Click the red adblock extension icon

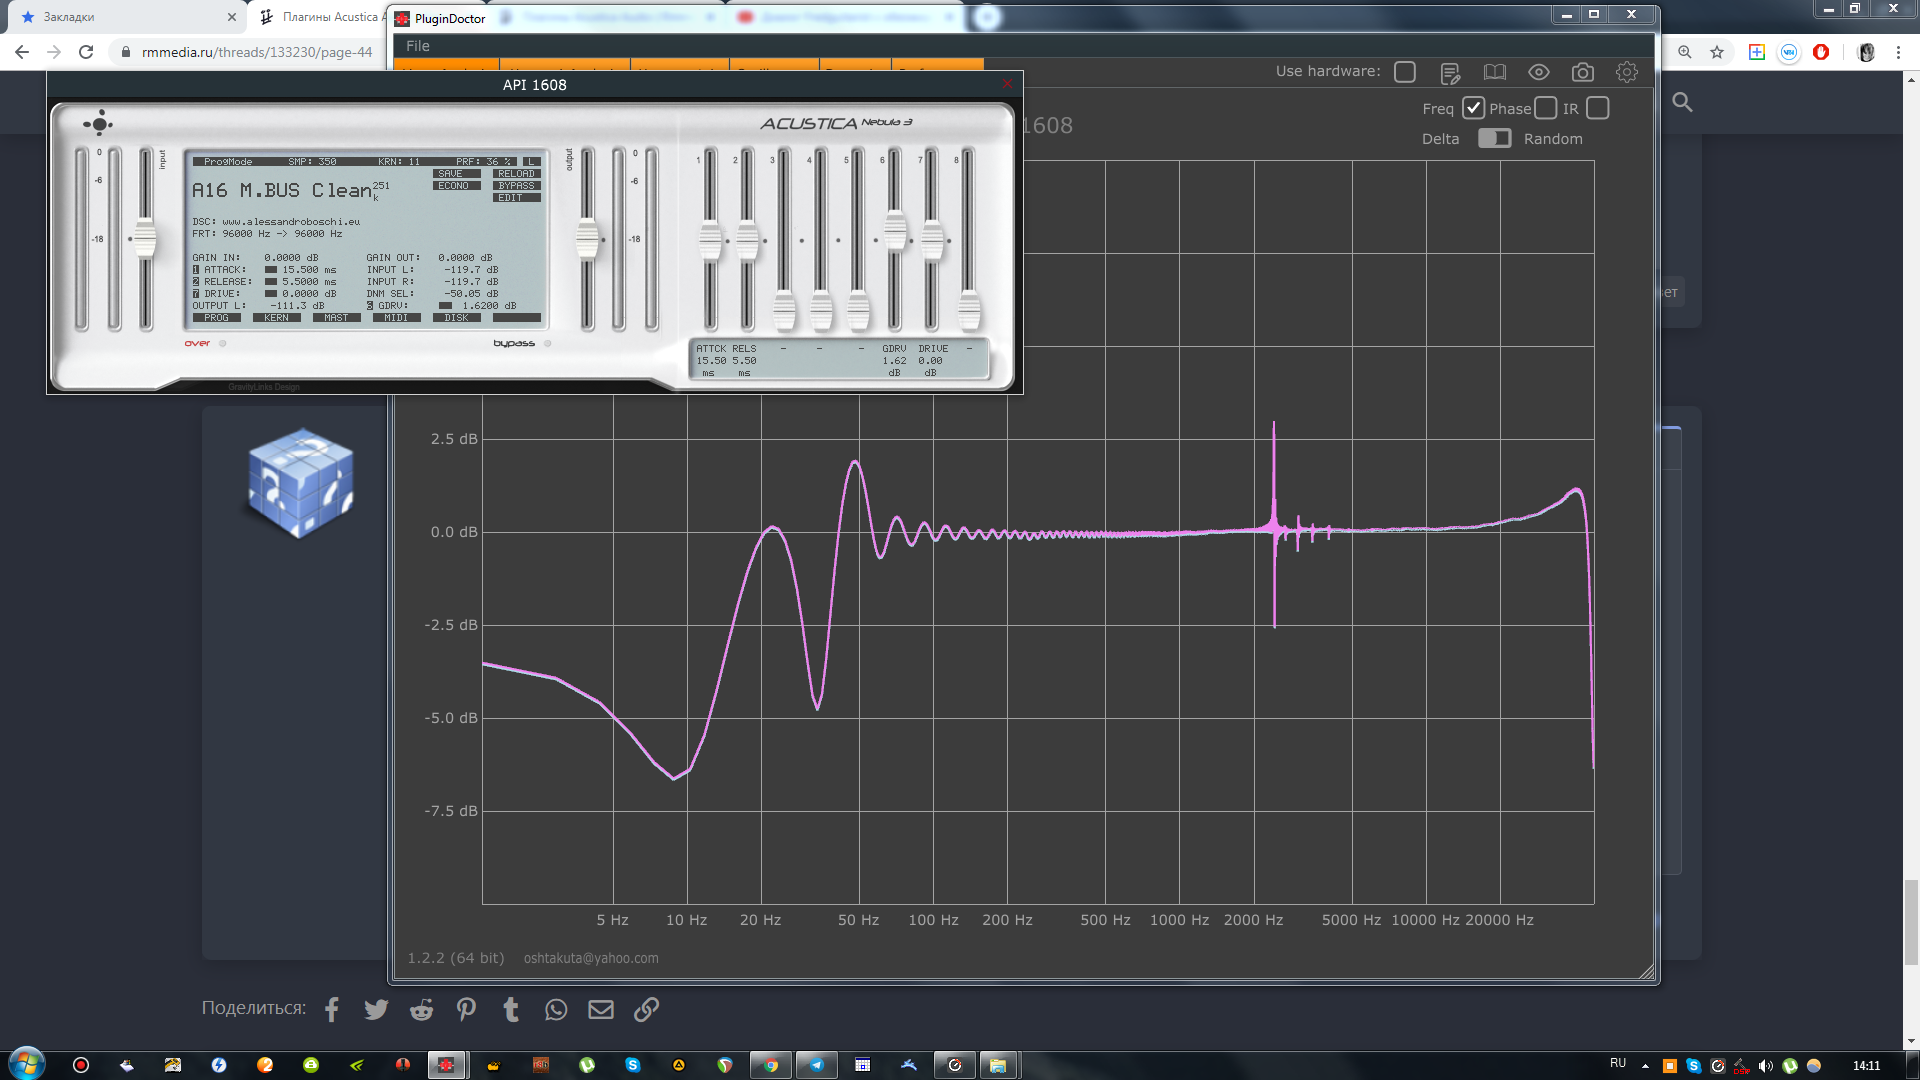point(1821,52)
